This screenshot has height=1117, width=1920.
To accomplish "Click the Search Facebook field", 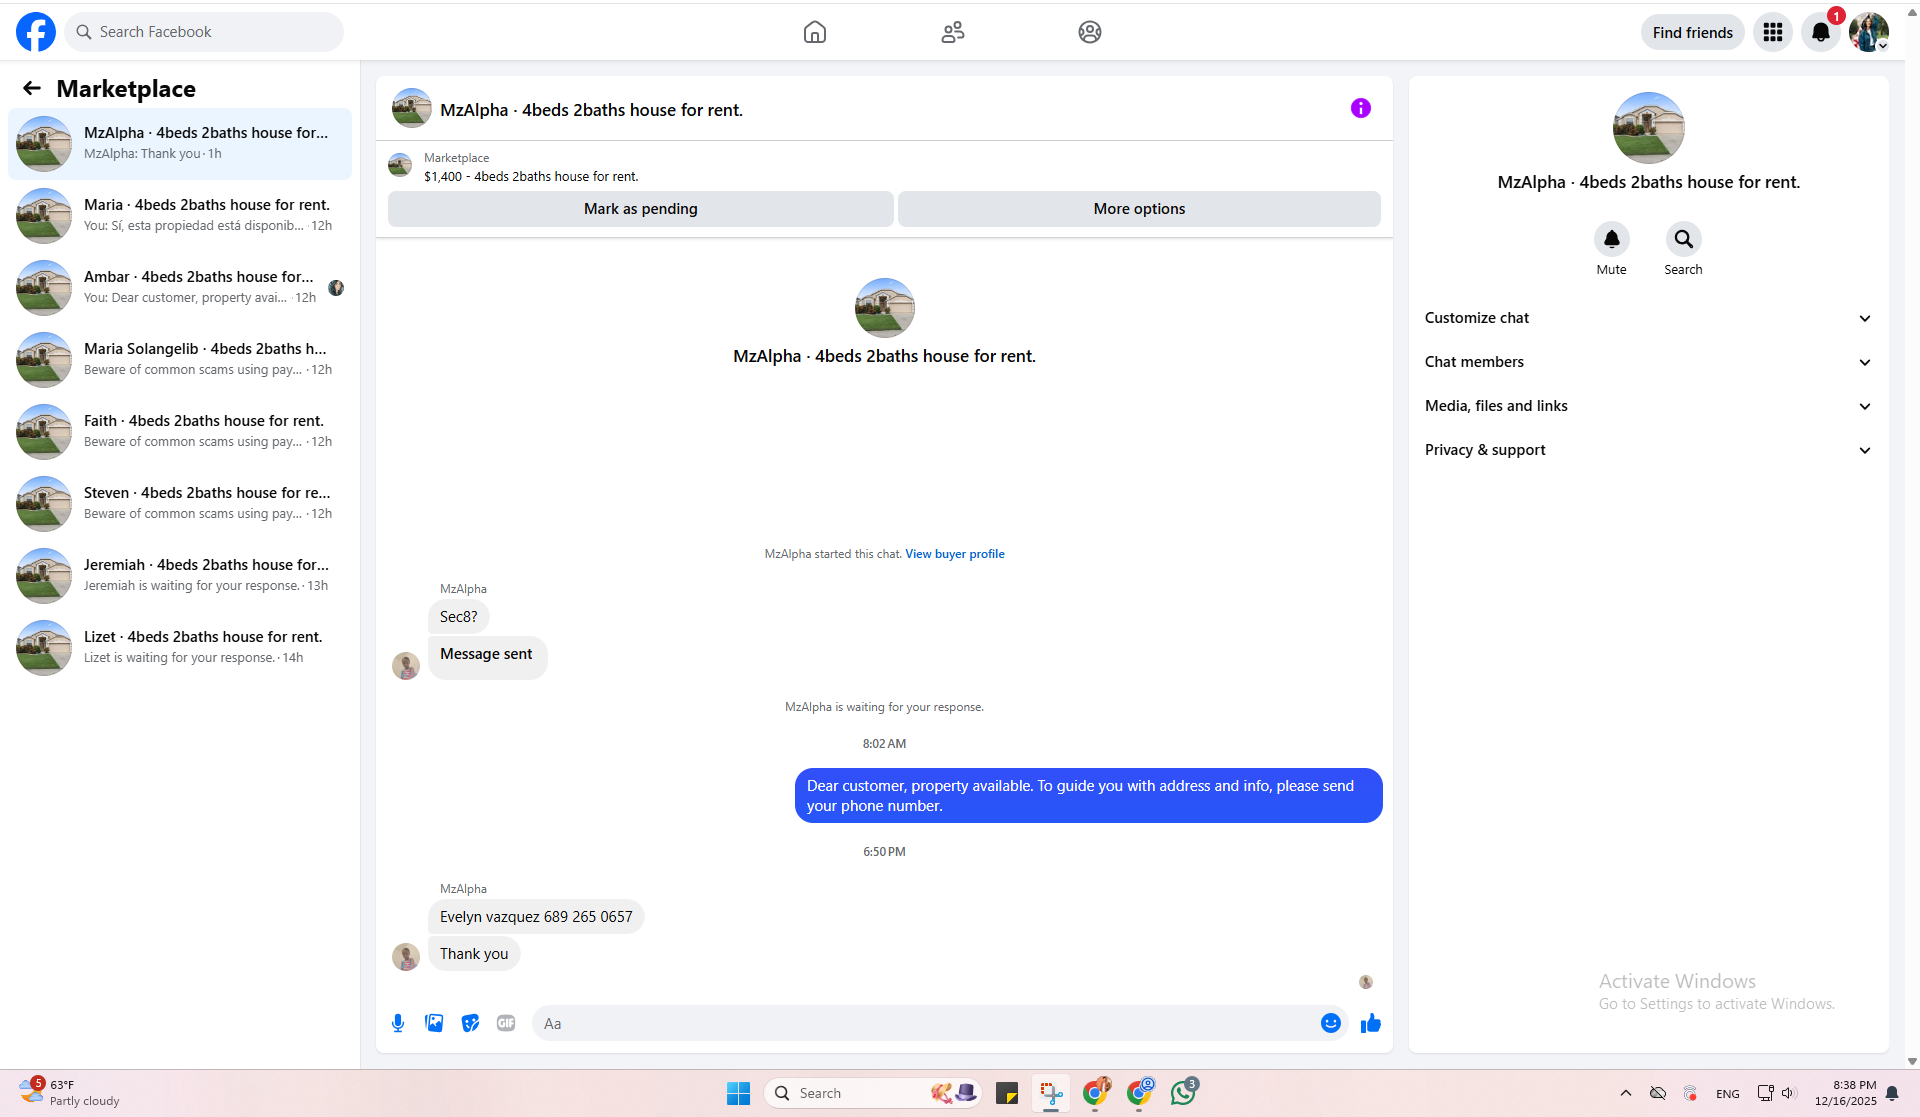I will point(204,32).
